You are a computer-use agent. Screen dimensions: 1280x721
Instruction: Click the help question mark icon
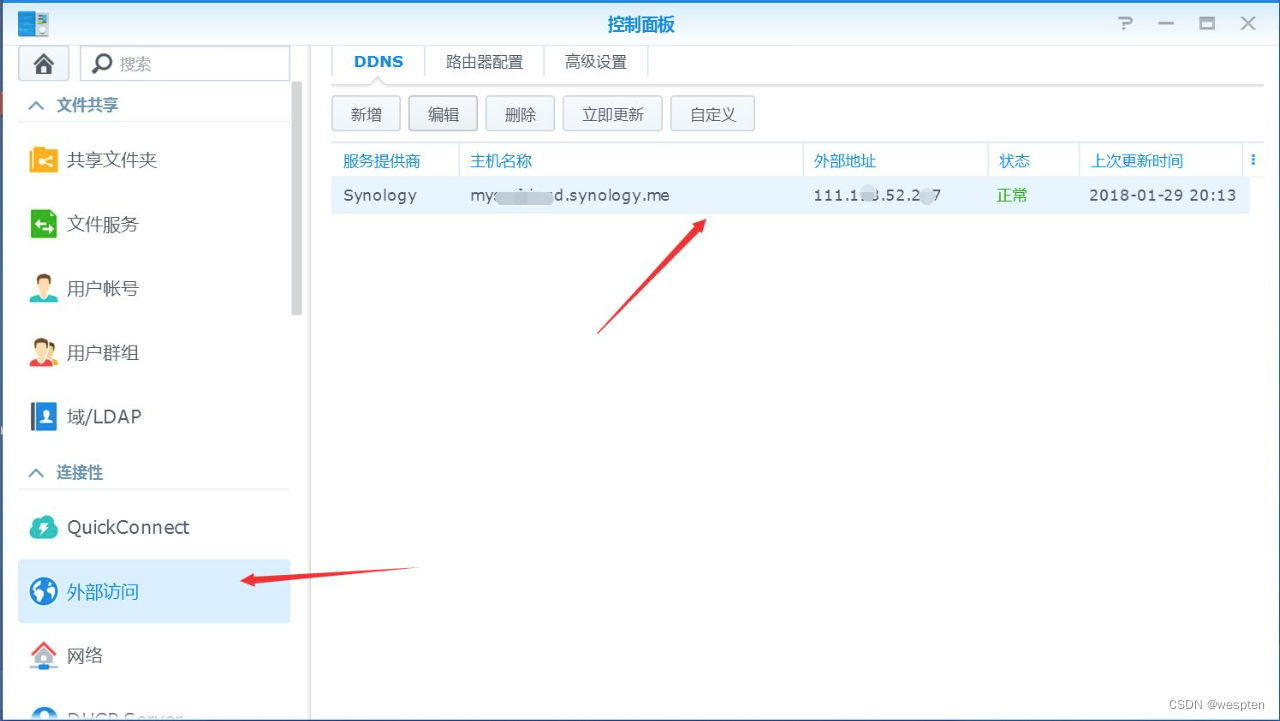pos(1126,24)
